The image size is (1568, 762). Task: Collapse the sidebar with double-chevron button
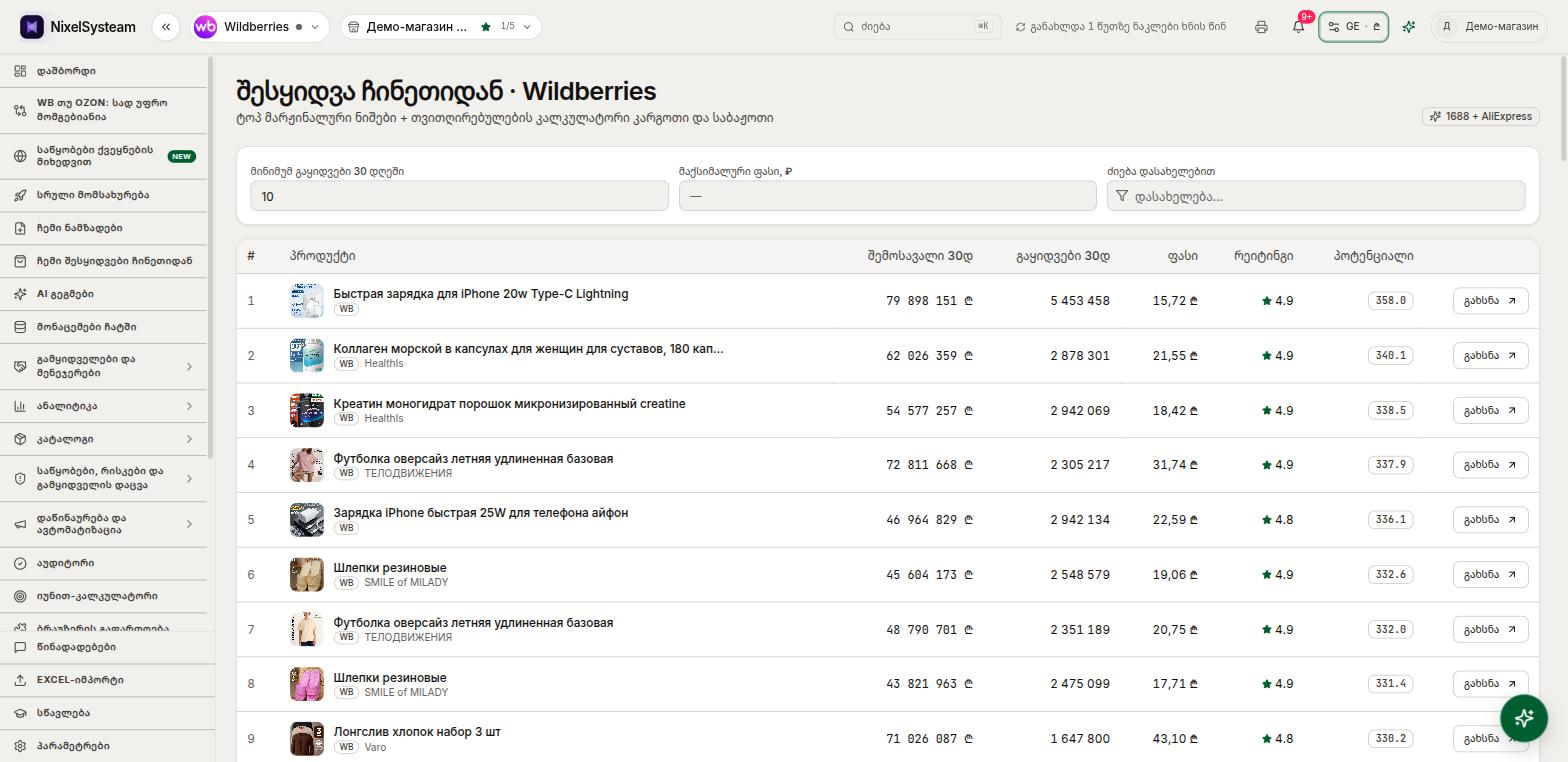point(166,27)
